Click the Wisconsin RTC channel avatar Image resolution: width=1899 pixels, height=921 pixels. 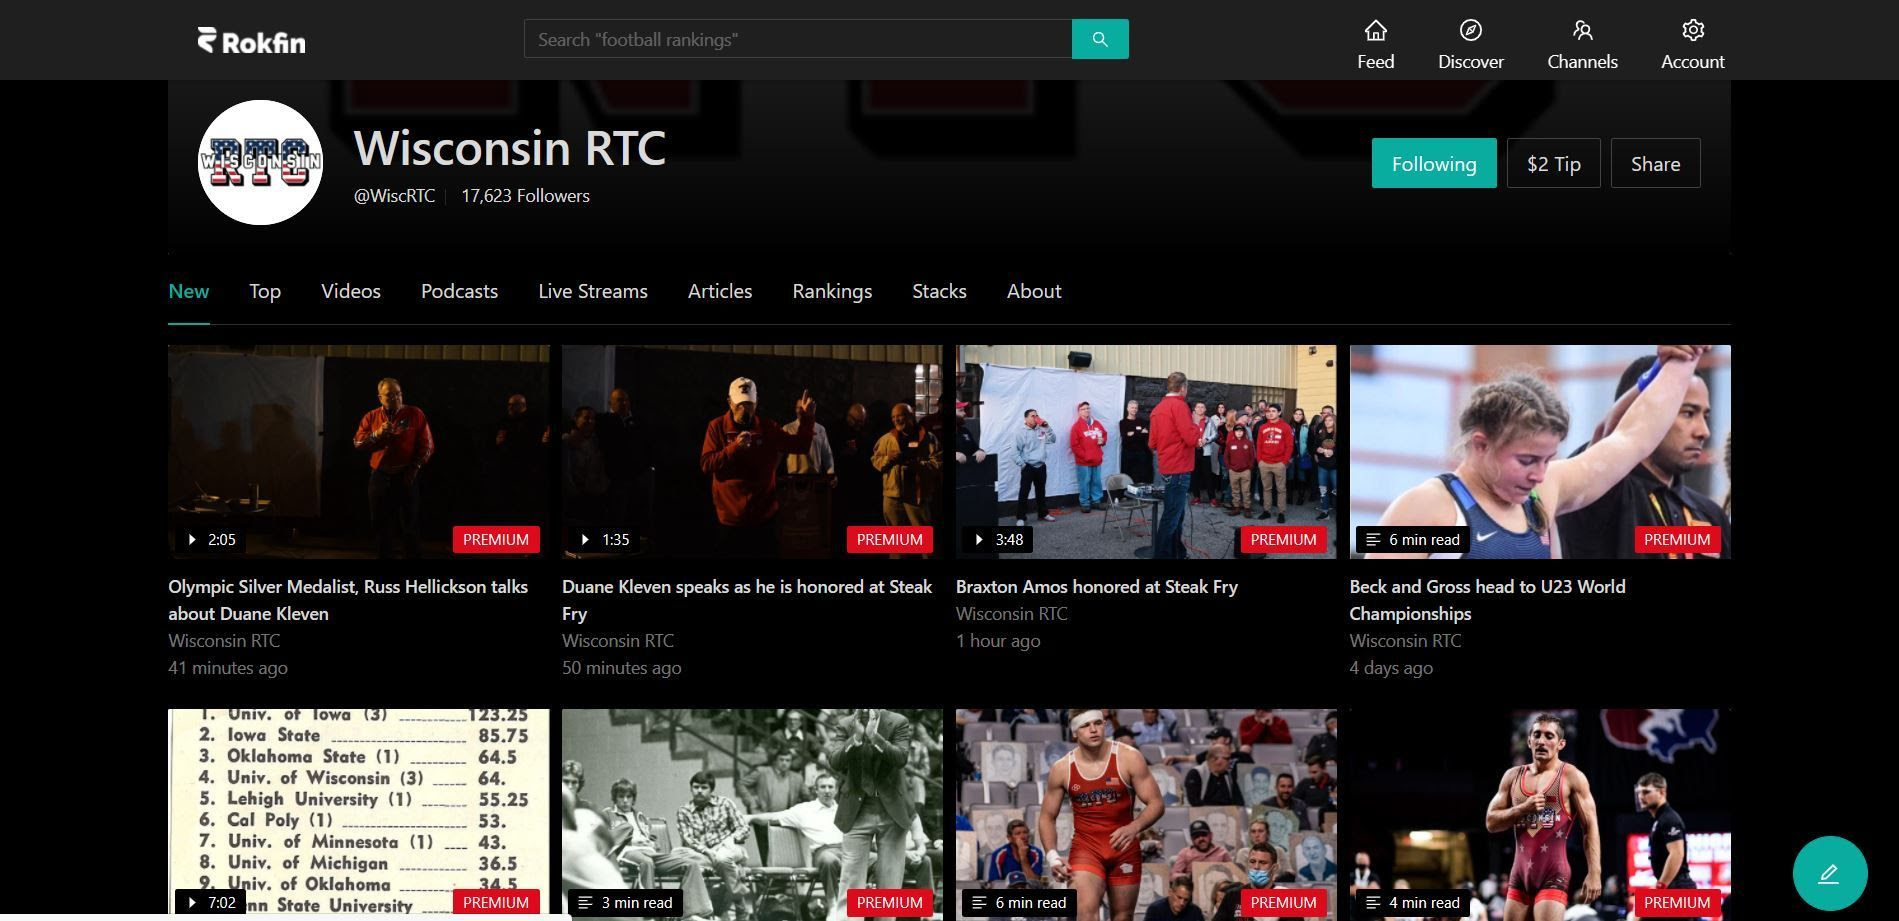(260, 162)
